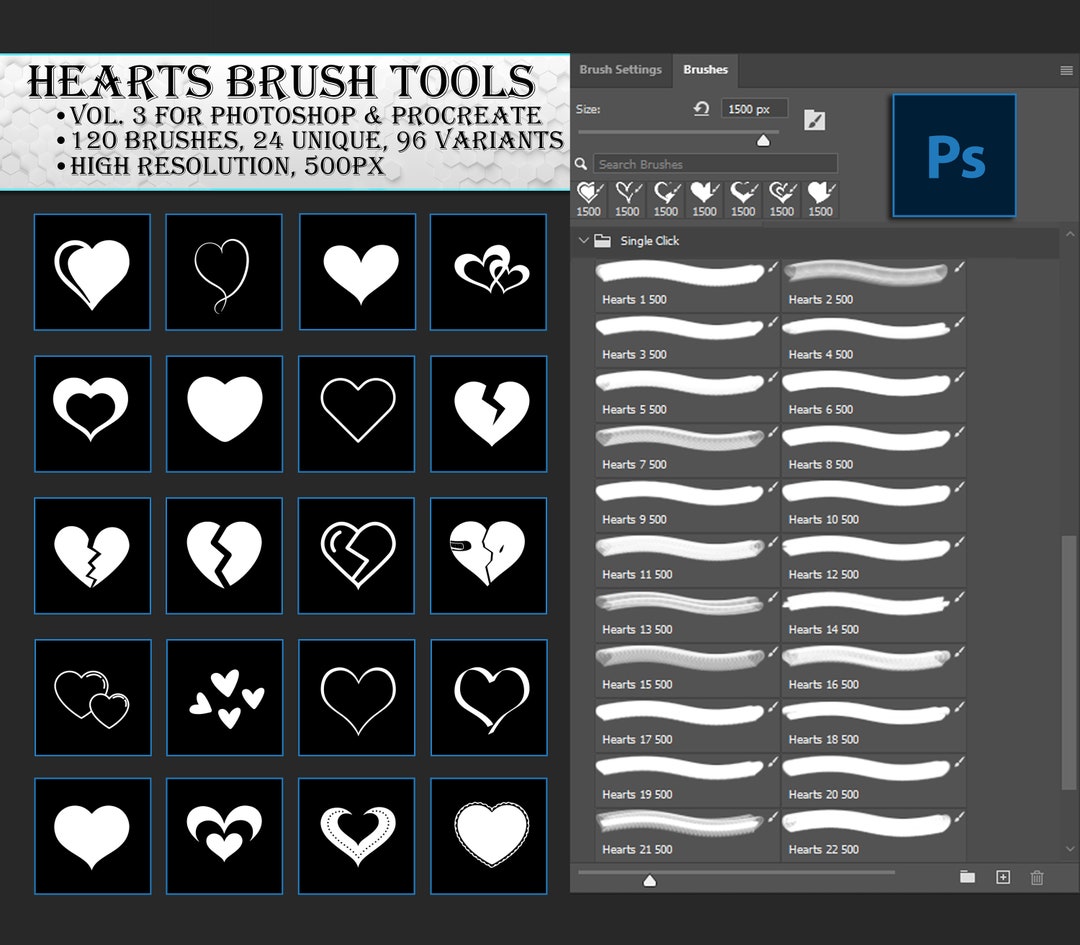Open the Create New Brush icon
The width and height of the screenshot is (1080, 945).
pyautogui.click(x=1002, y=877)
